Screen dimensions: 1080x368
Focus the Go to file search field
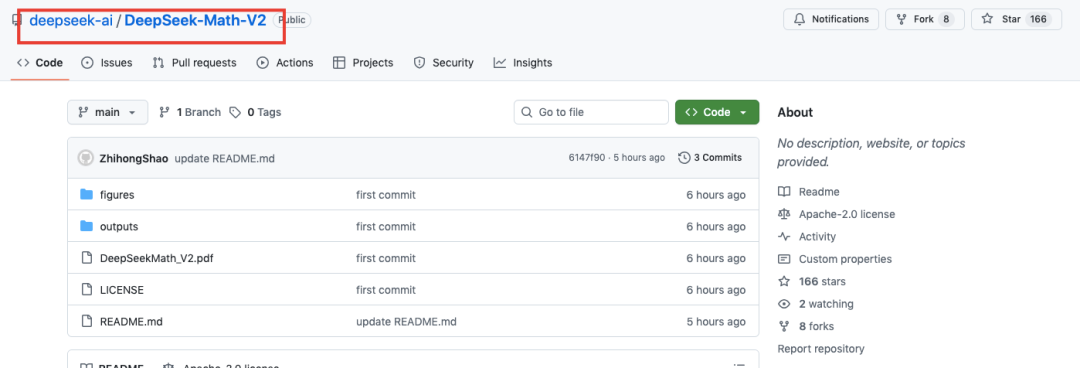pyautogui.click(x=591, y=112)
